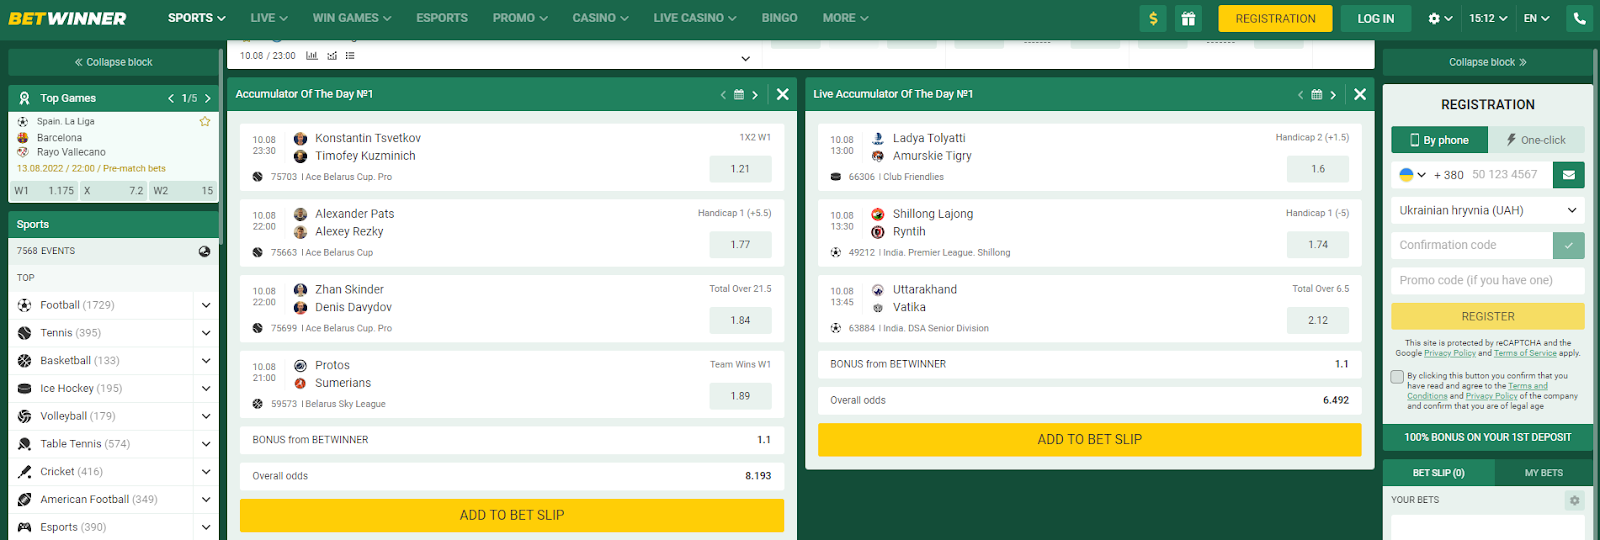Tick the terms and conditions checkbox
This screenshot has height=540, width=1600.
(x=1397, y=377)
